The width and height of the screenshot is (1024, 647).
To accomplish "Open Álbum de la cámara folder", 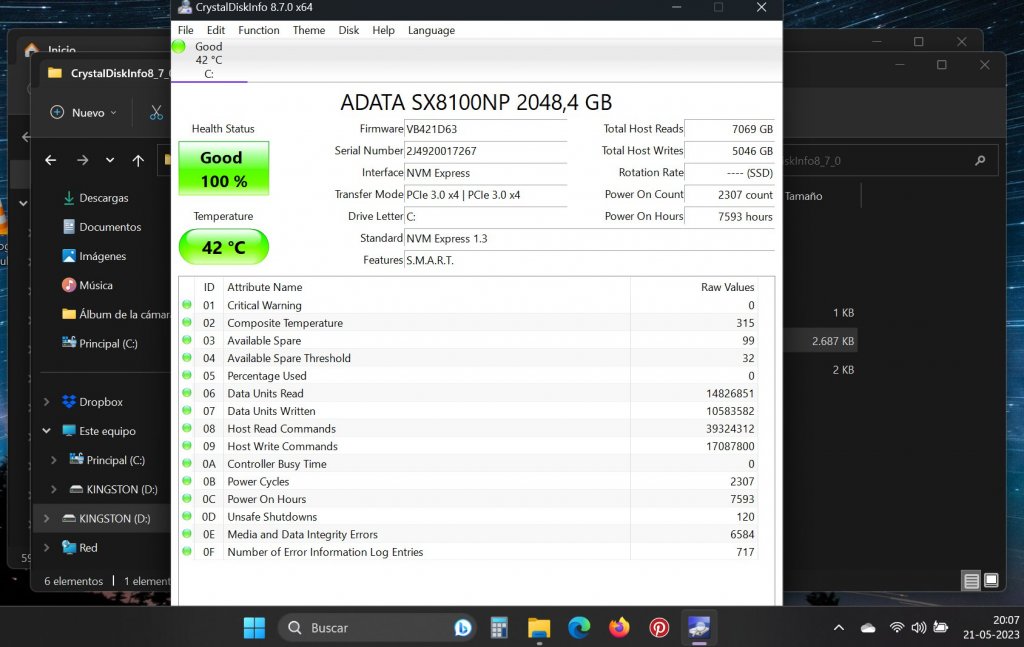I will 116,314.
